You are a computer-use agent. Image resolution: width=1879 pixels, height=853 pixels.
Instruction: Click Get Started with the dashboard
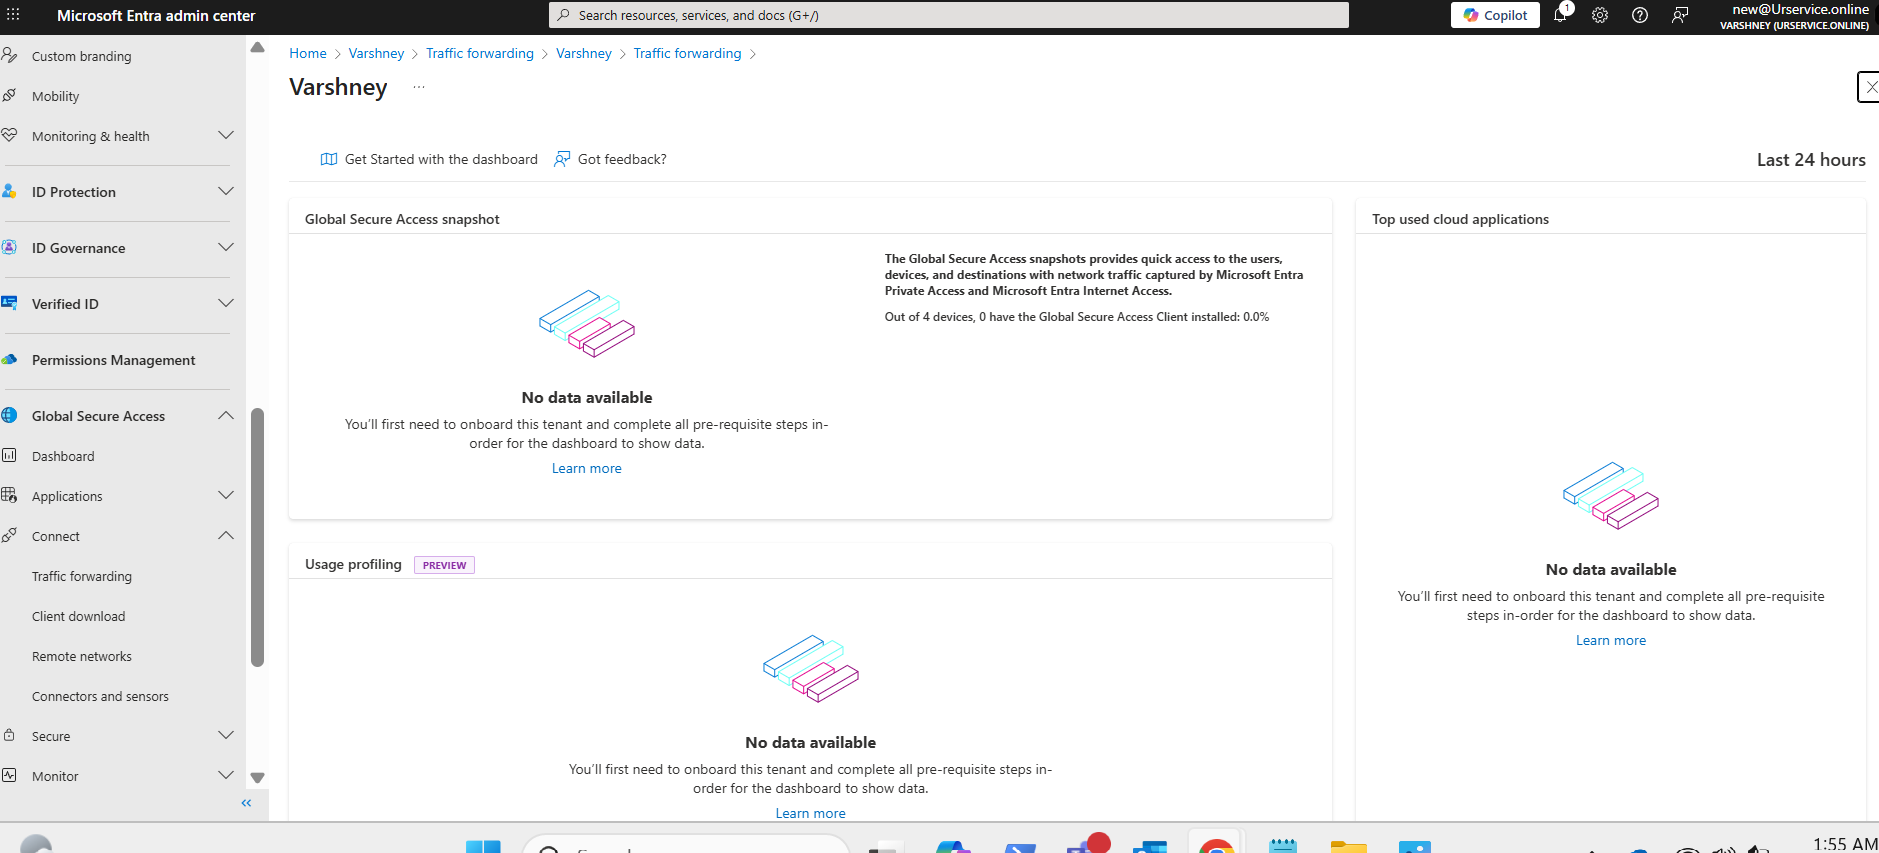pyautogui.click(x=441, y=159)
